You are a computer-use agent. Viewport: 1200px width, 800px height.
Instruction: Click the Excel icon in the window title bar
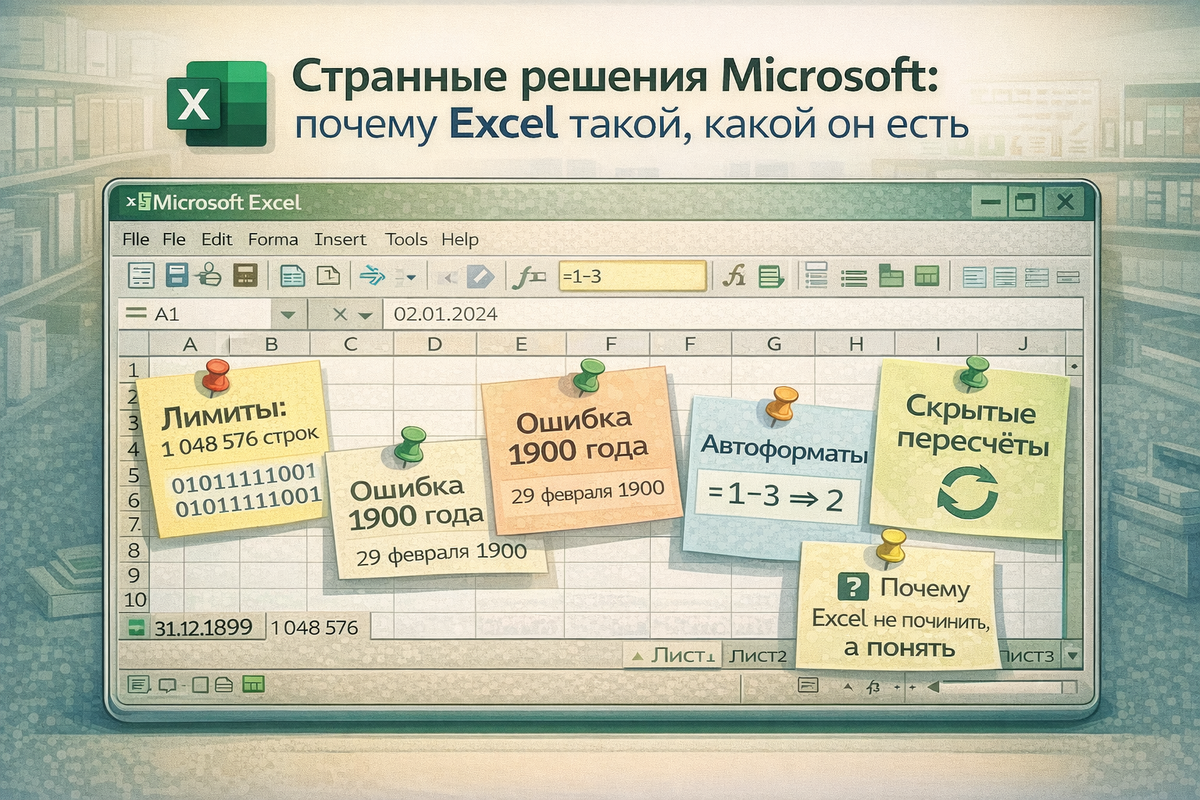tap(137, 202)
